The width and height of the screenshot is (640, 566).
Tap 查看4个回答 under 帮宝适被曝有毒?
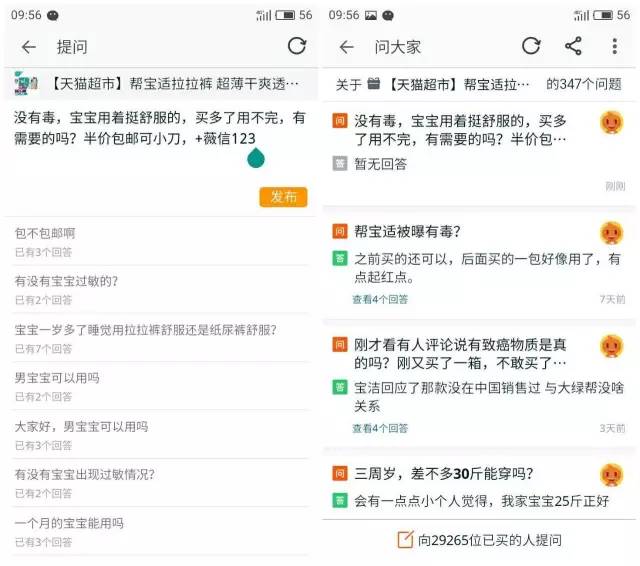point(380,299)
